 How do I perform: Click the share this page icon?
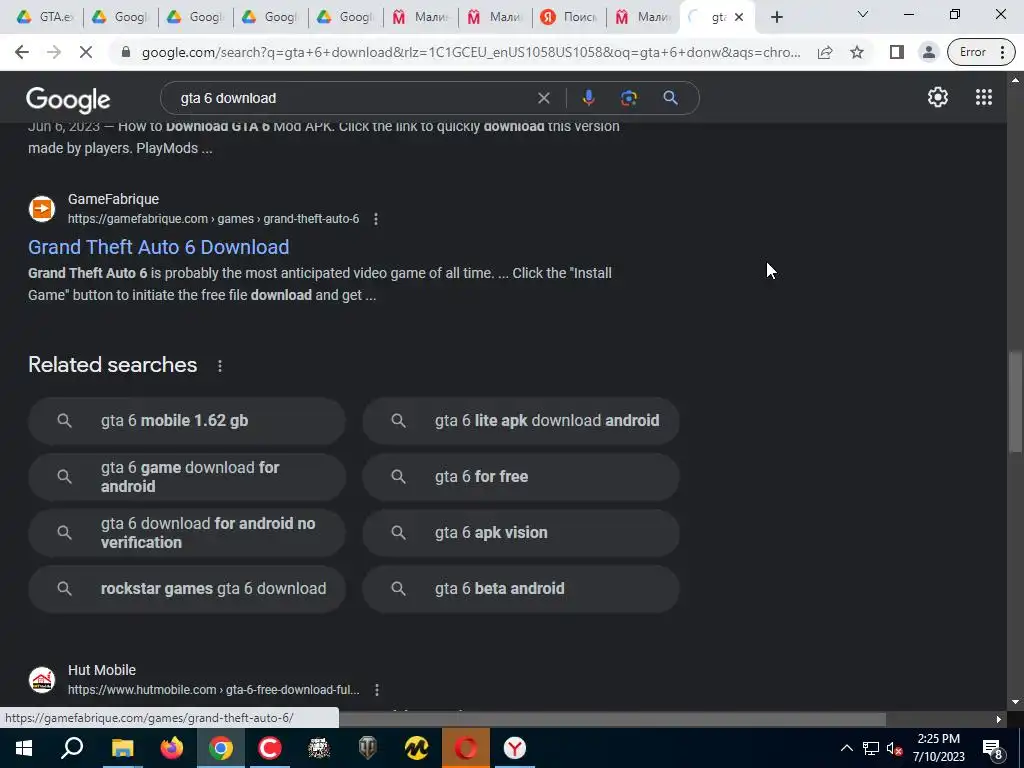click(x=825, y=52)
